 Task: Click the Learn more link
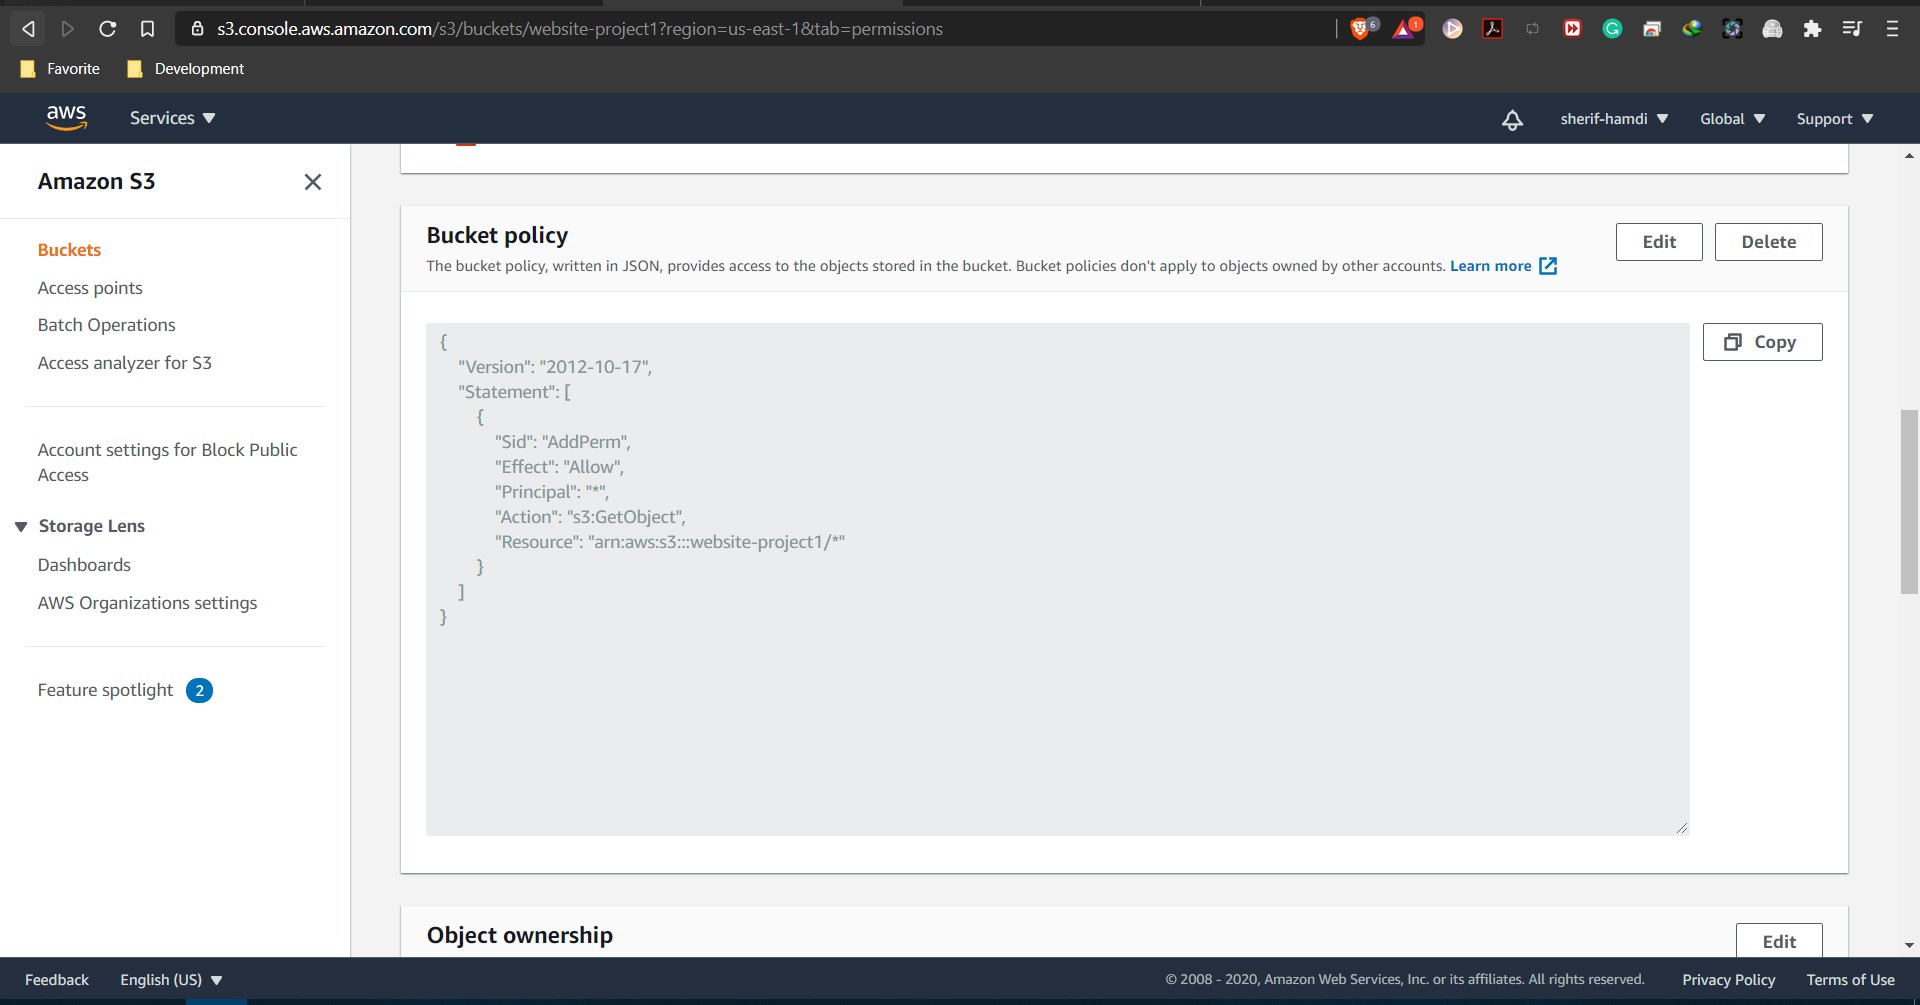click(x=1491, y=266)
